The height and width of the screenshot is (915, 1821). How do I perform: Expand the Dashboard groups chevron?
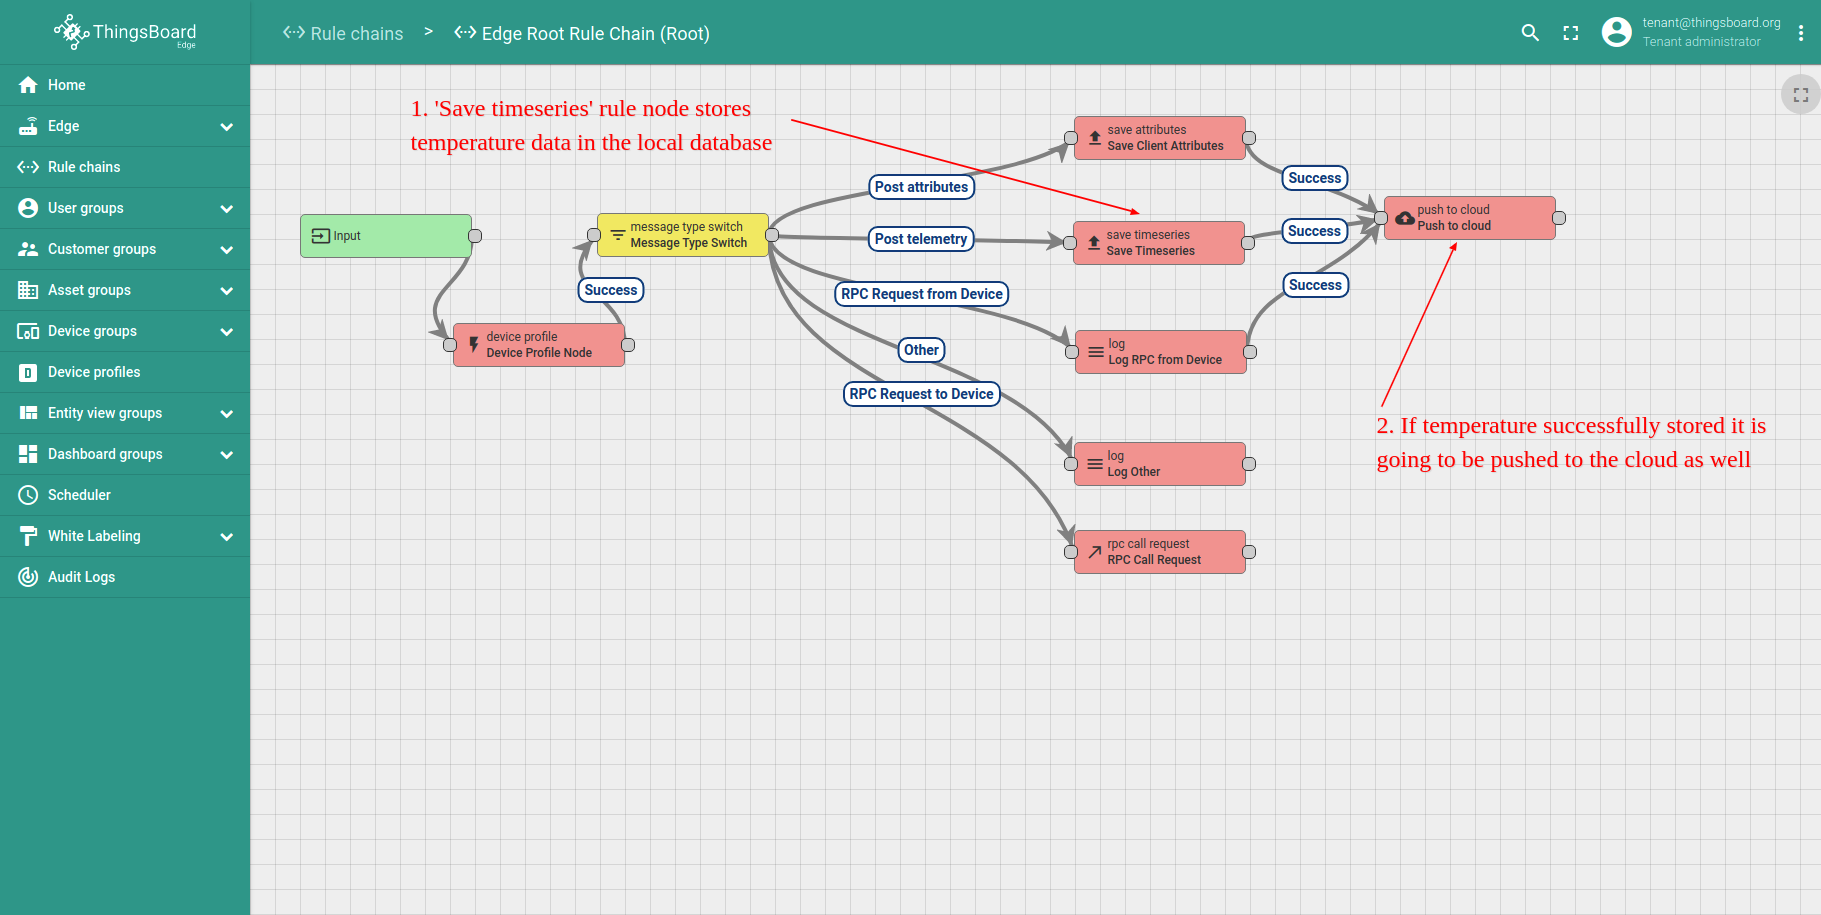[x=227, y=455]
